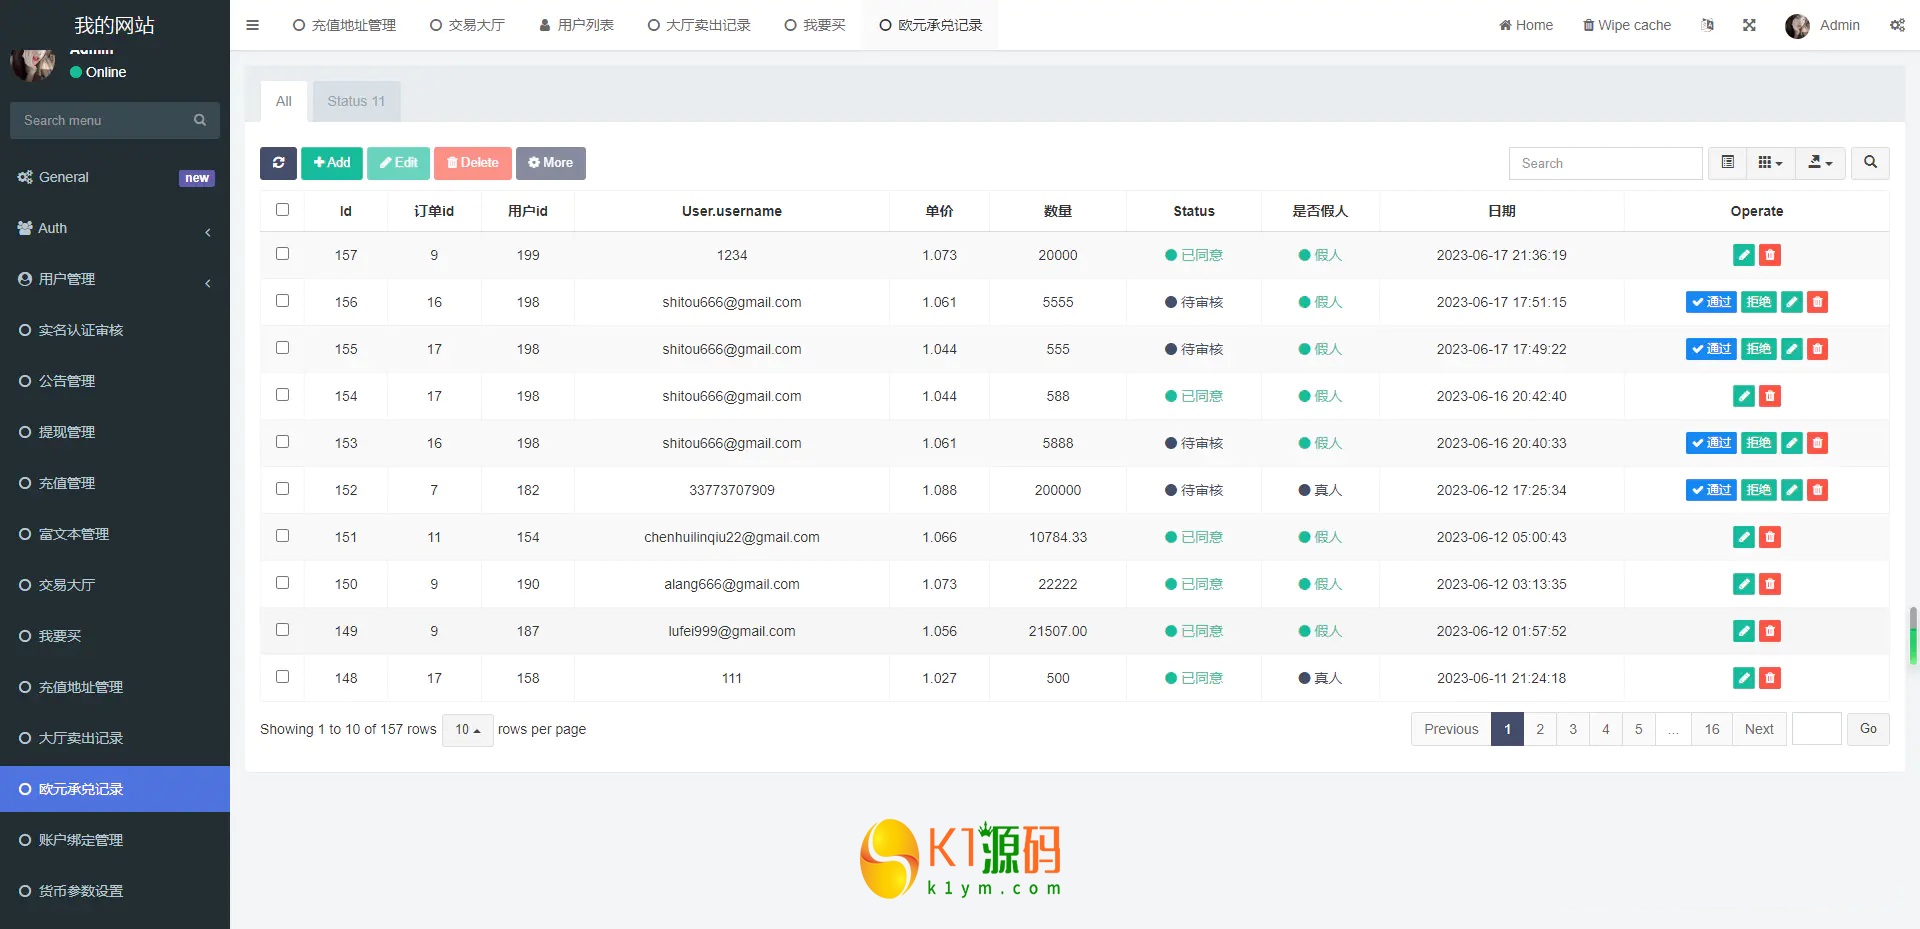Toggle the table card view icon

(x=1727, y=163)
